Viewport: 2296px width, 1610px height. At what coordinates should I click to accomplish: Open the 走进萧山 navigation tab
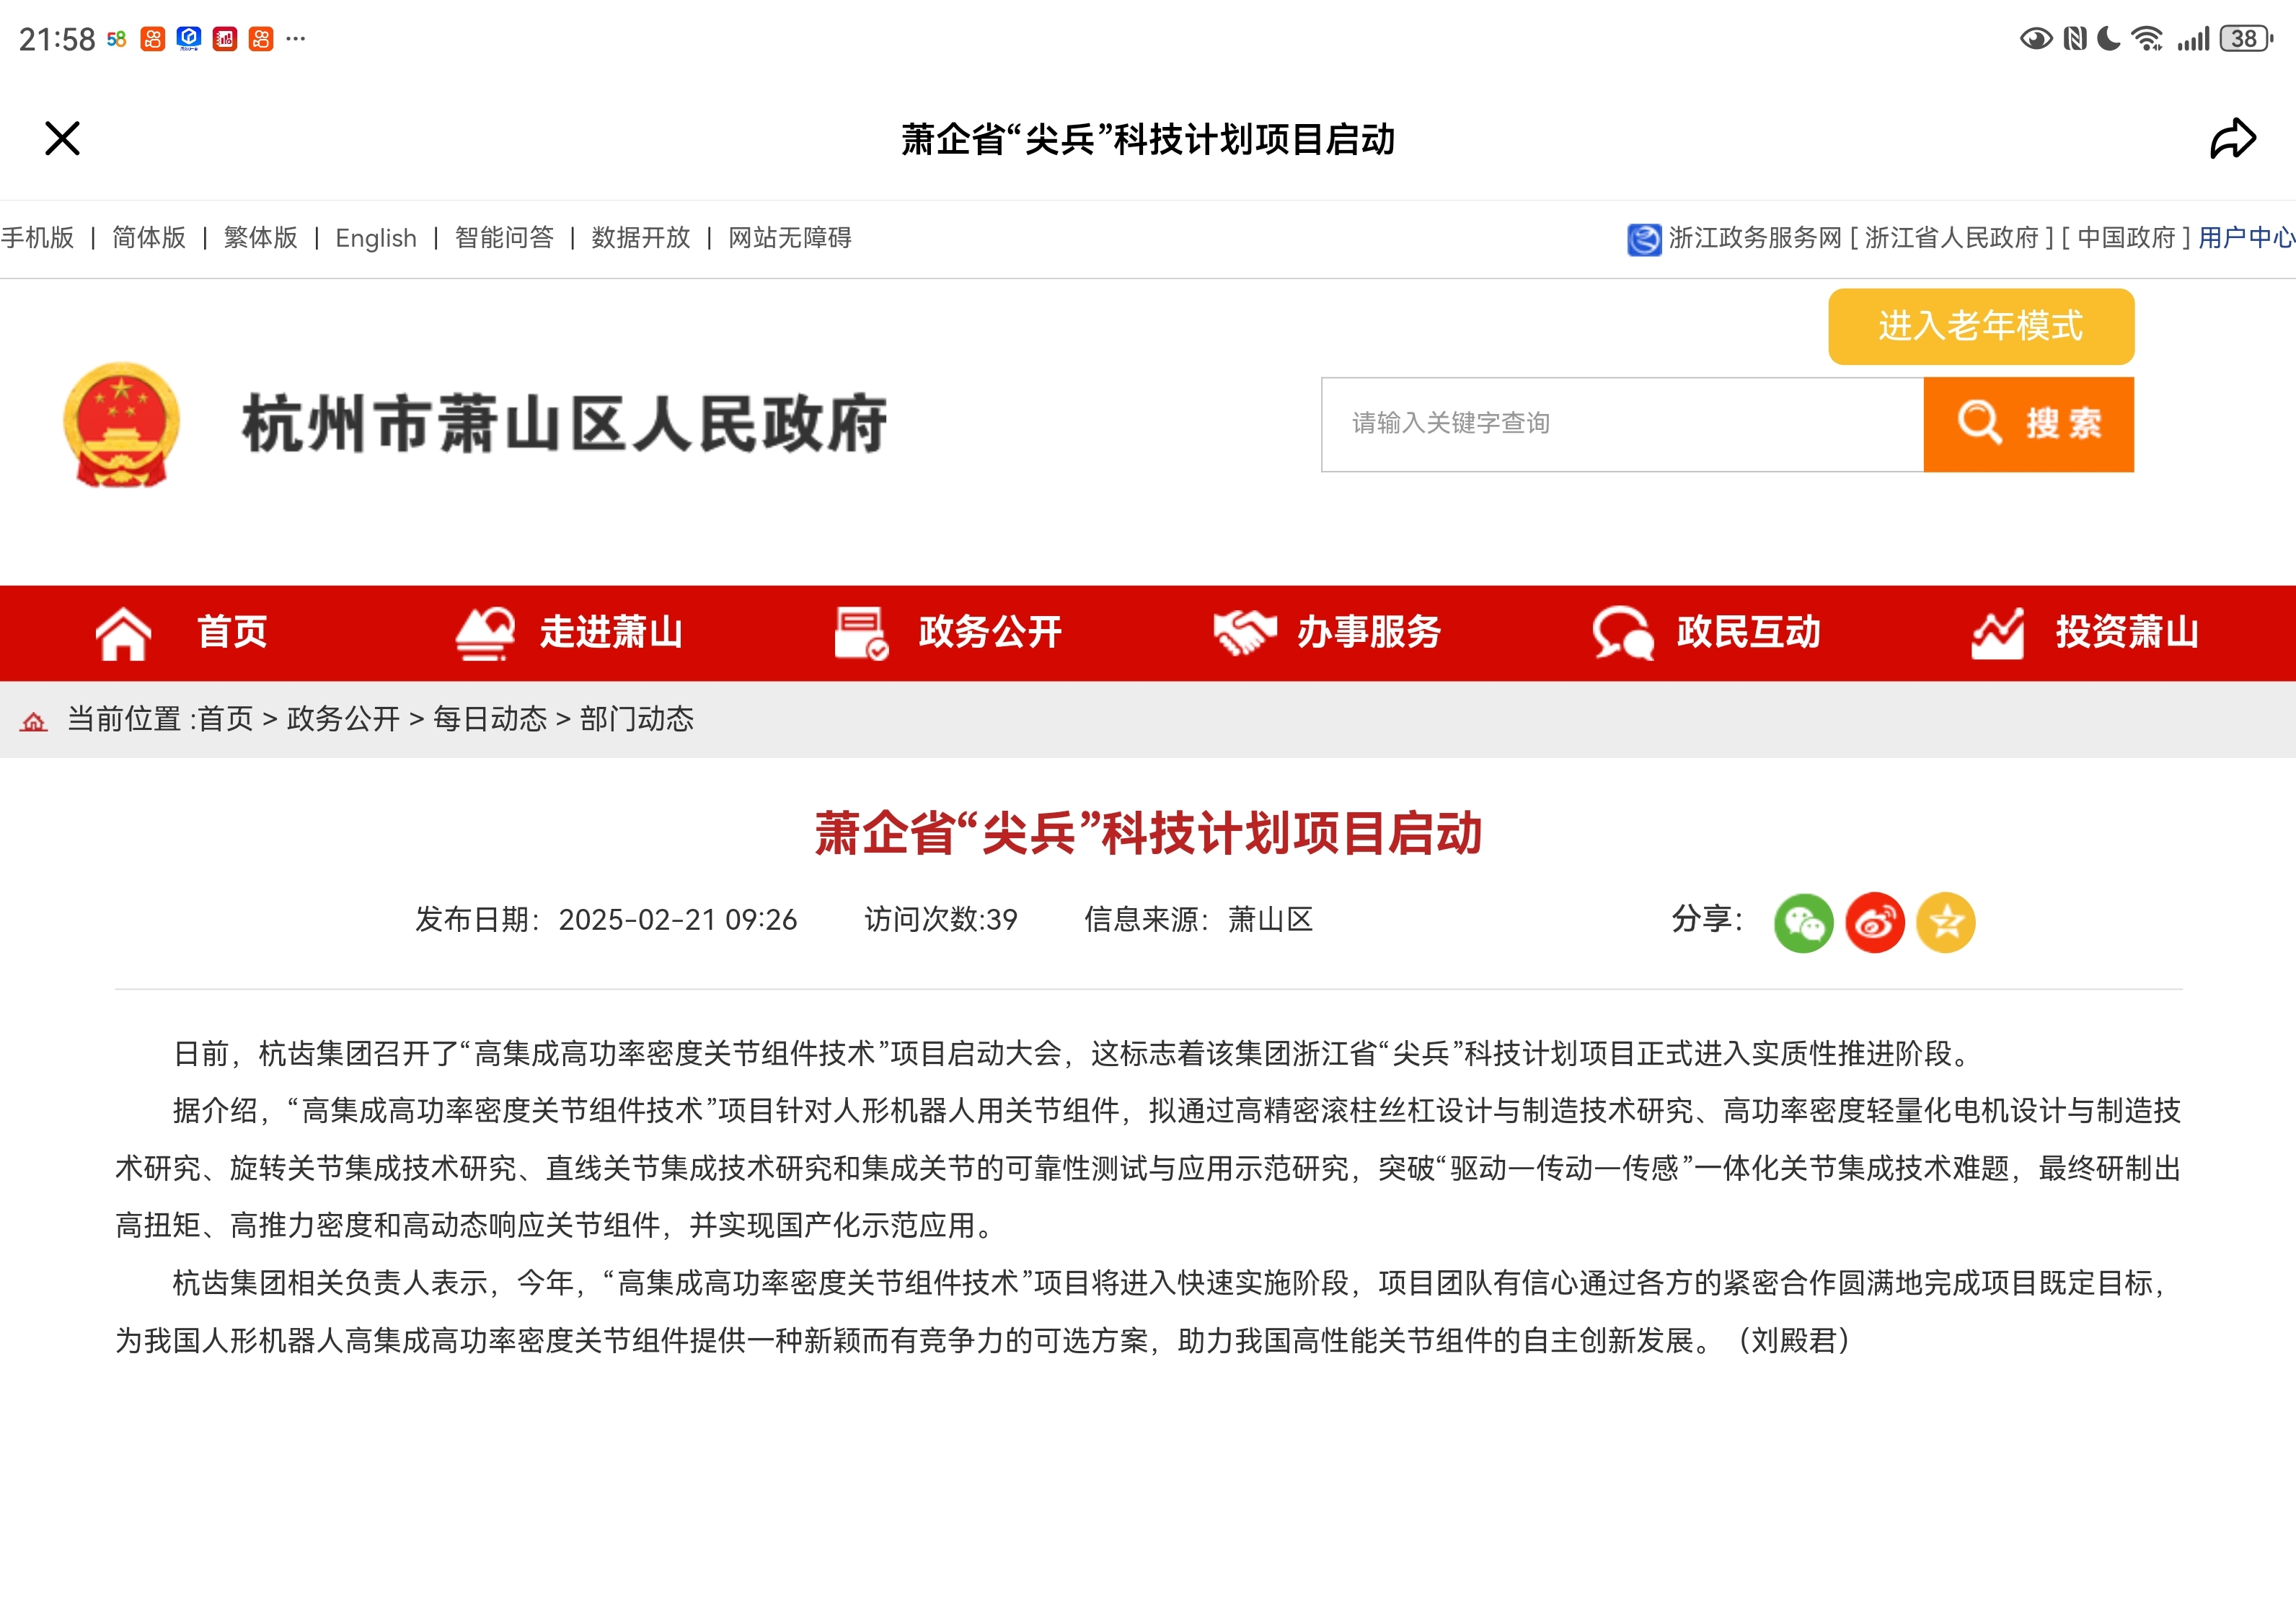pos(569,633)
